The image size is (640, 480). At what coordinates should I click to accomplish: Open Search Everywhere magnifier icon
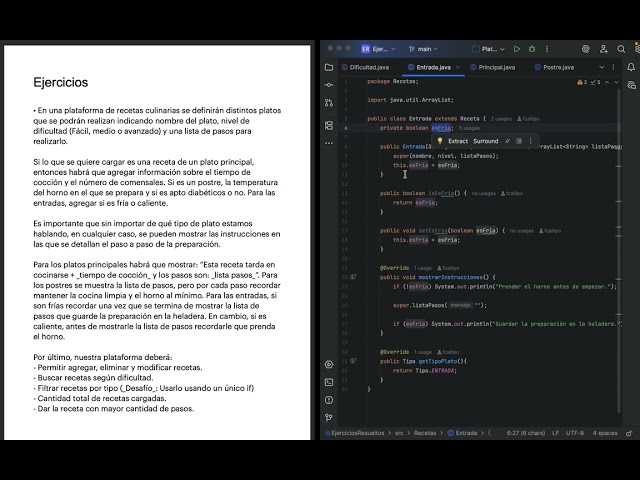point(621,49)
